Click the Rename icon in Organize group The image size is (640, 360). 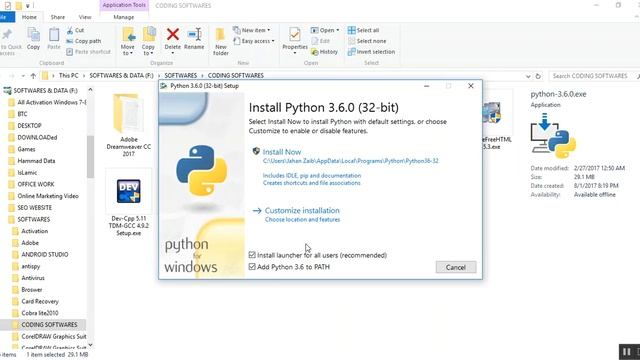pyautogui.click(x=194, y=35)
